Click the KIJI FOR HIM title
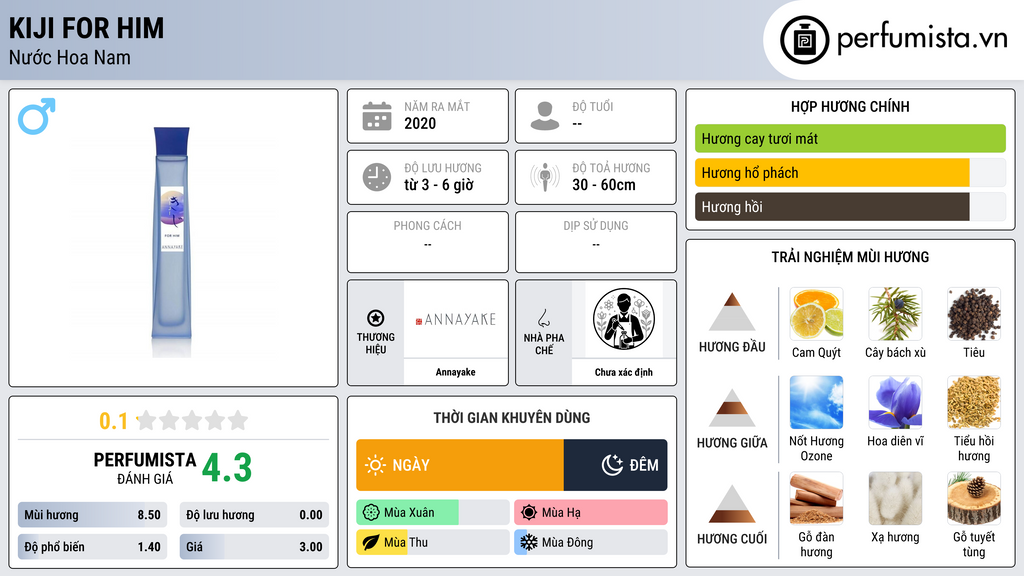Screen dimensions: 1024x576 pos(86,28)
